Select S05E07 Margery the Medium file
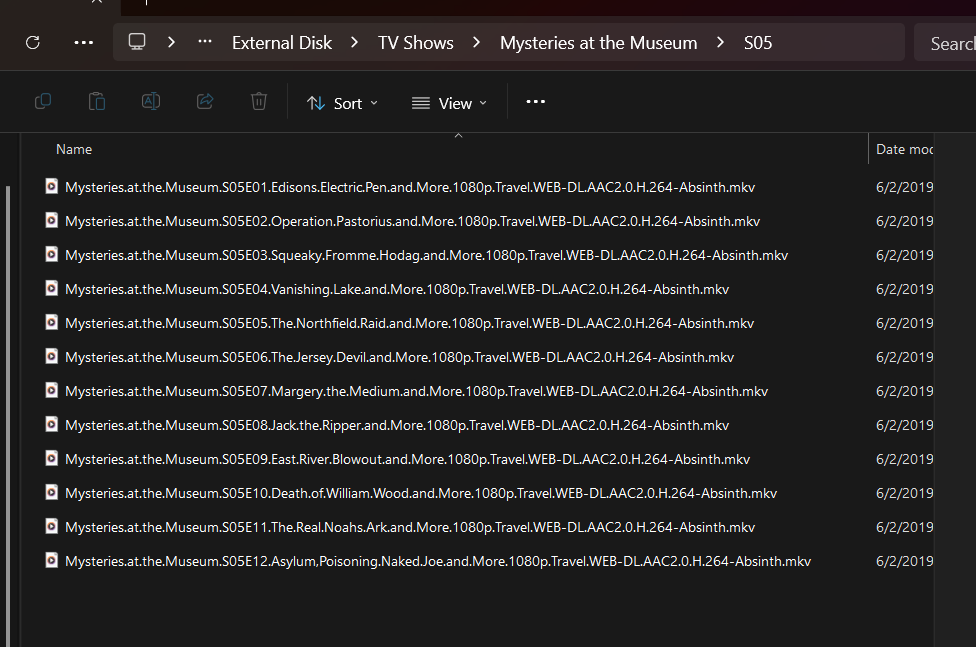The height and width of the screenshot is (647, 976). tap(416, 391)
